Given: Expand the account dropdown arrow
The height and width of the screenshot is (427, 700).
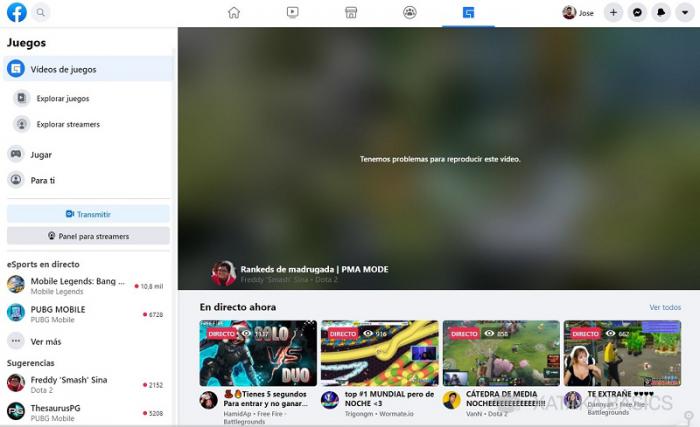Looking at the screenshot, I should click(x=685, y=12).
